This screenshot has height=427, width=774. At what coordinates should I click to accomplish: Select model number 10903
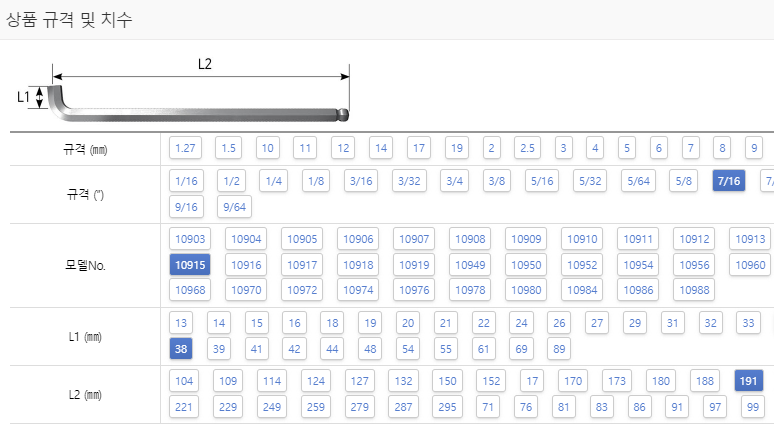pos(190,239)
